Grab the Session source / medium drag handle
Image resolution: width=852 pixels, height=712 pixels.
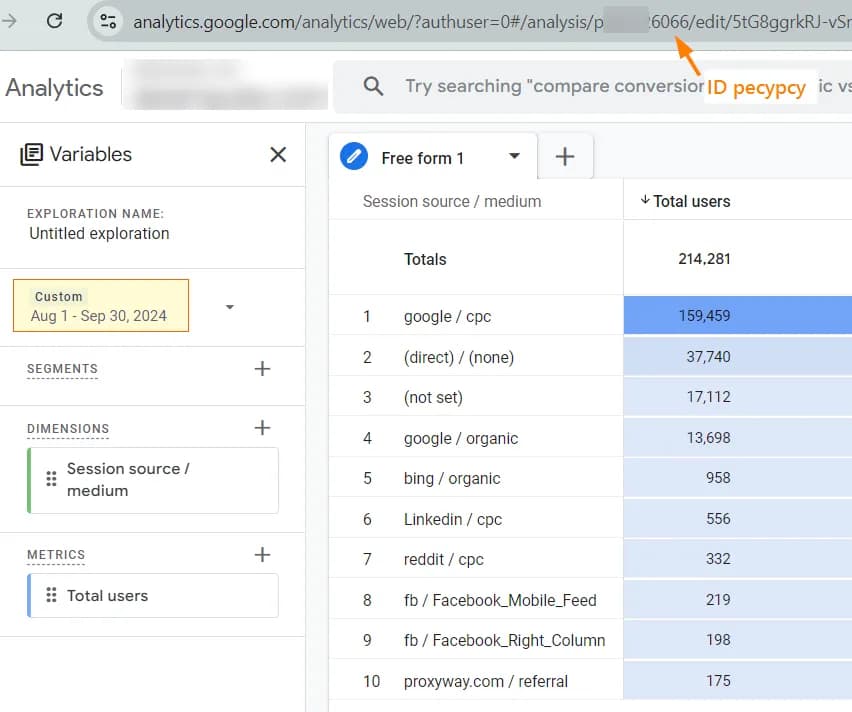pos(51,479)
